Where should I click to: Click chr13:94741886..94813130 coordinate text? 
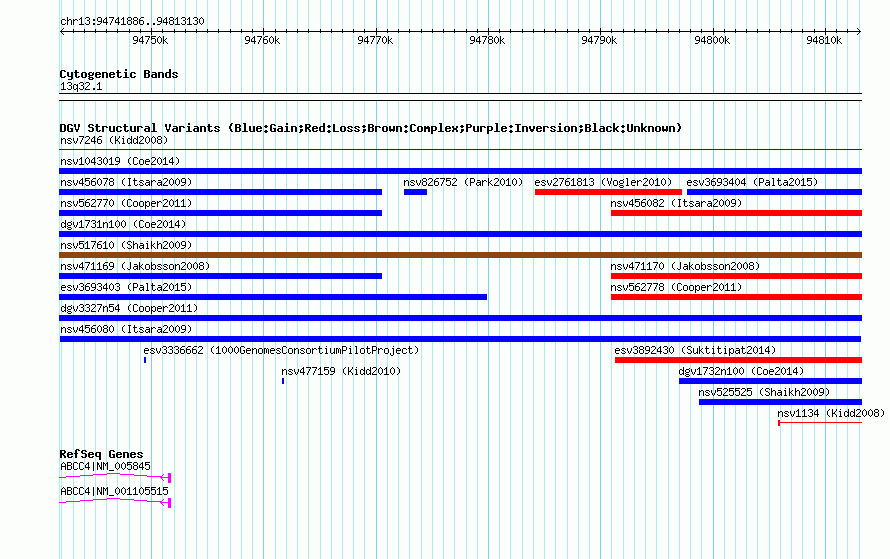(132, 21)
